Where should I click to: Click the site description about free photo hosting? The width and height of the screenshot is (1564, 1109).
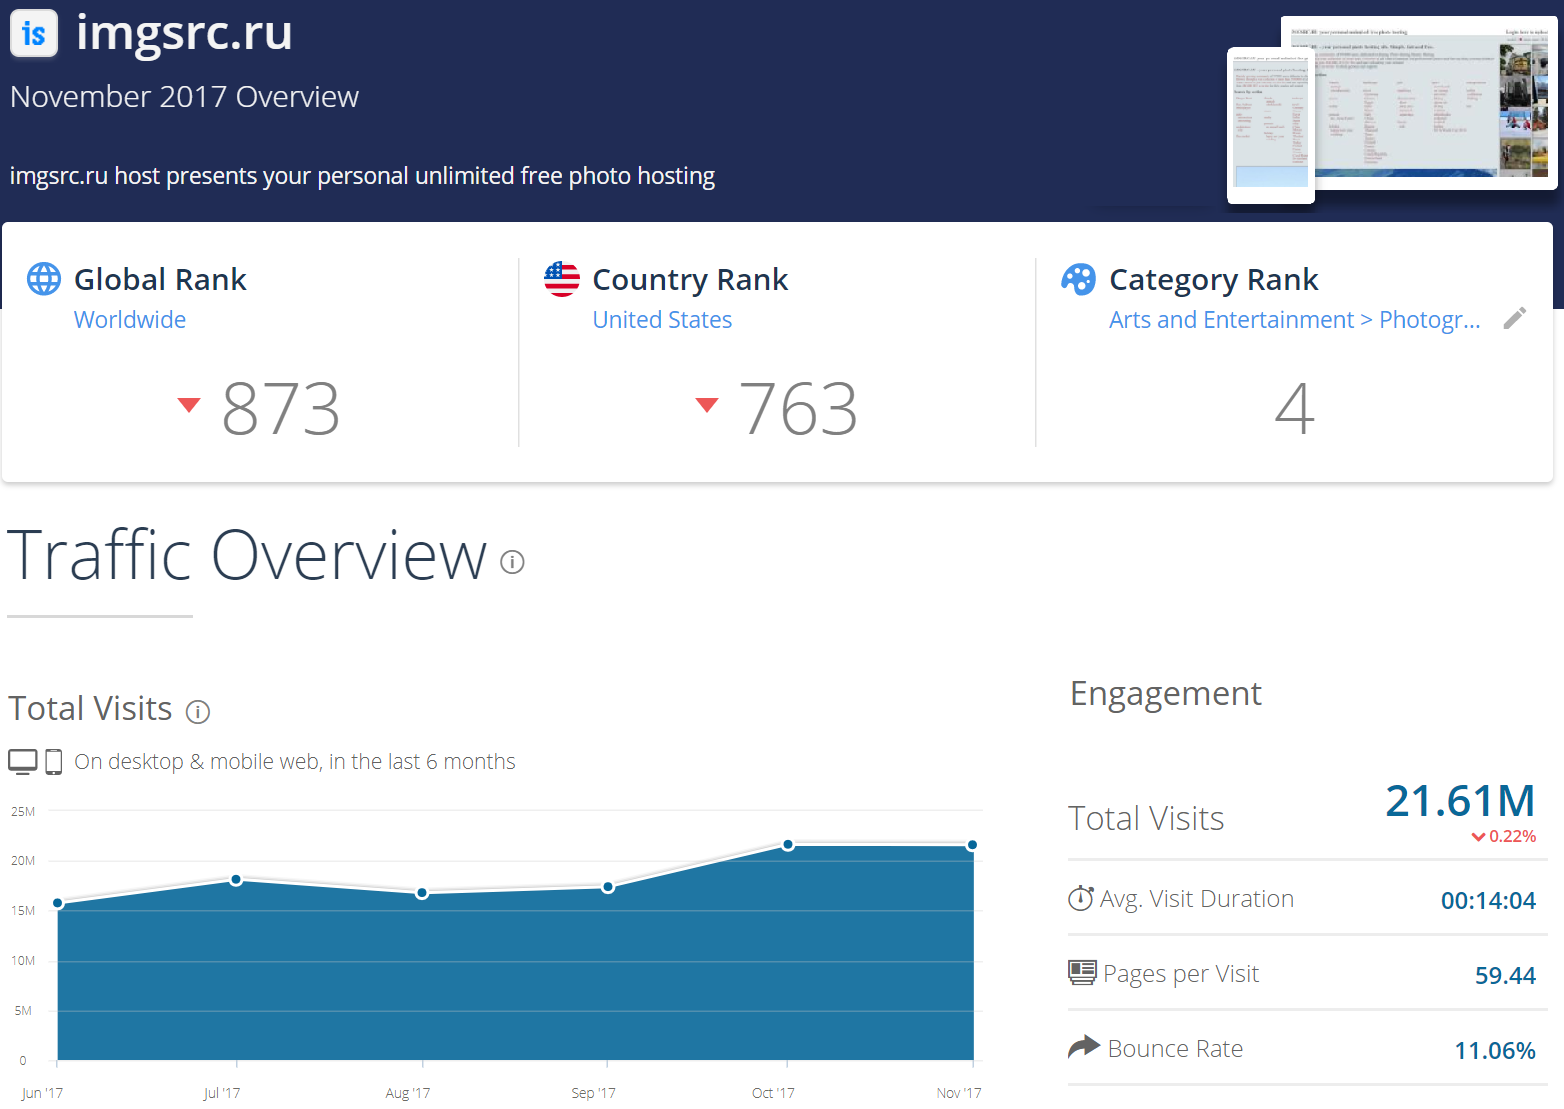click(x=362, y=176)
